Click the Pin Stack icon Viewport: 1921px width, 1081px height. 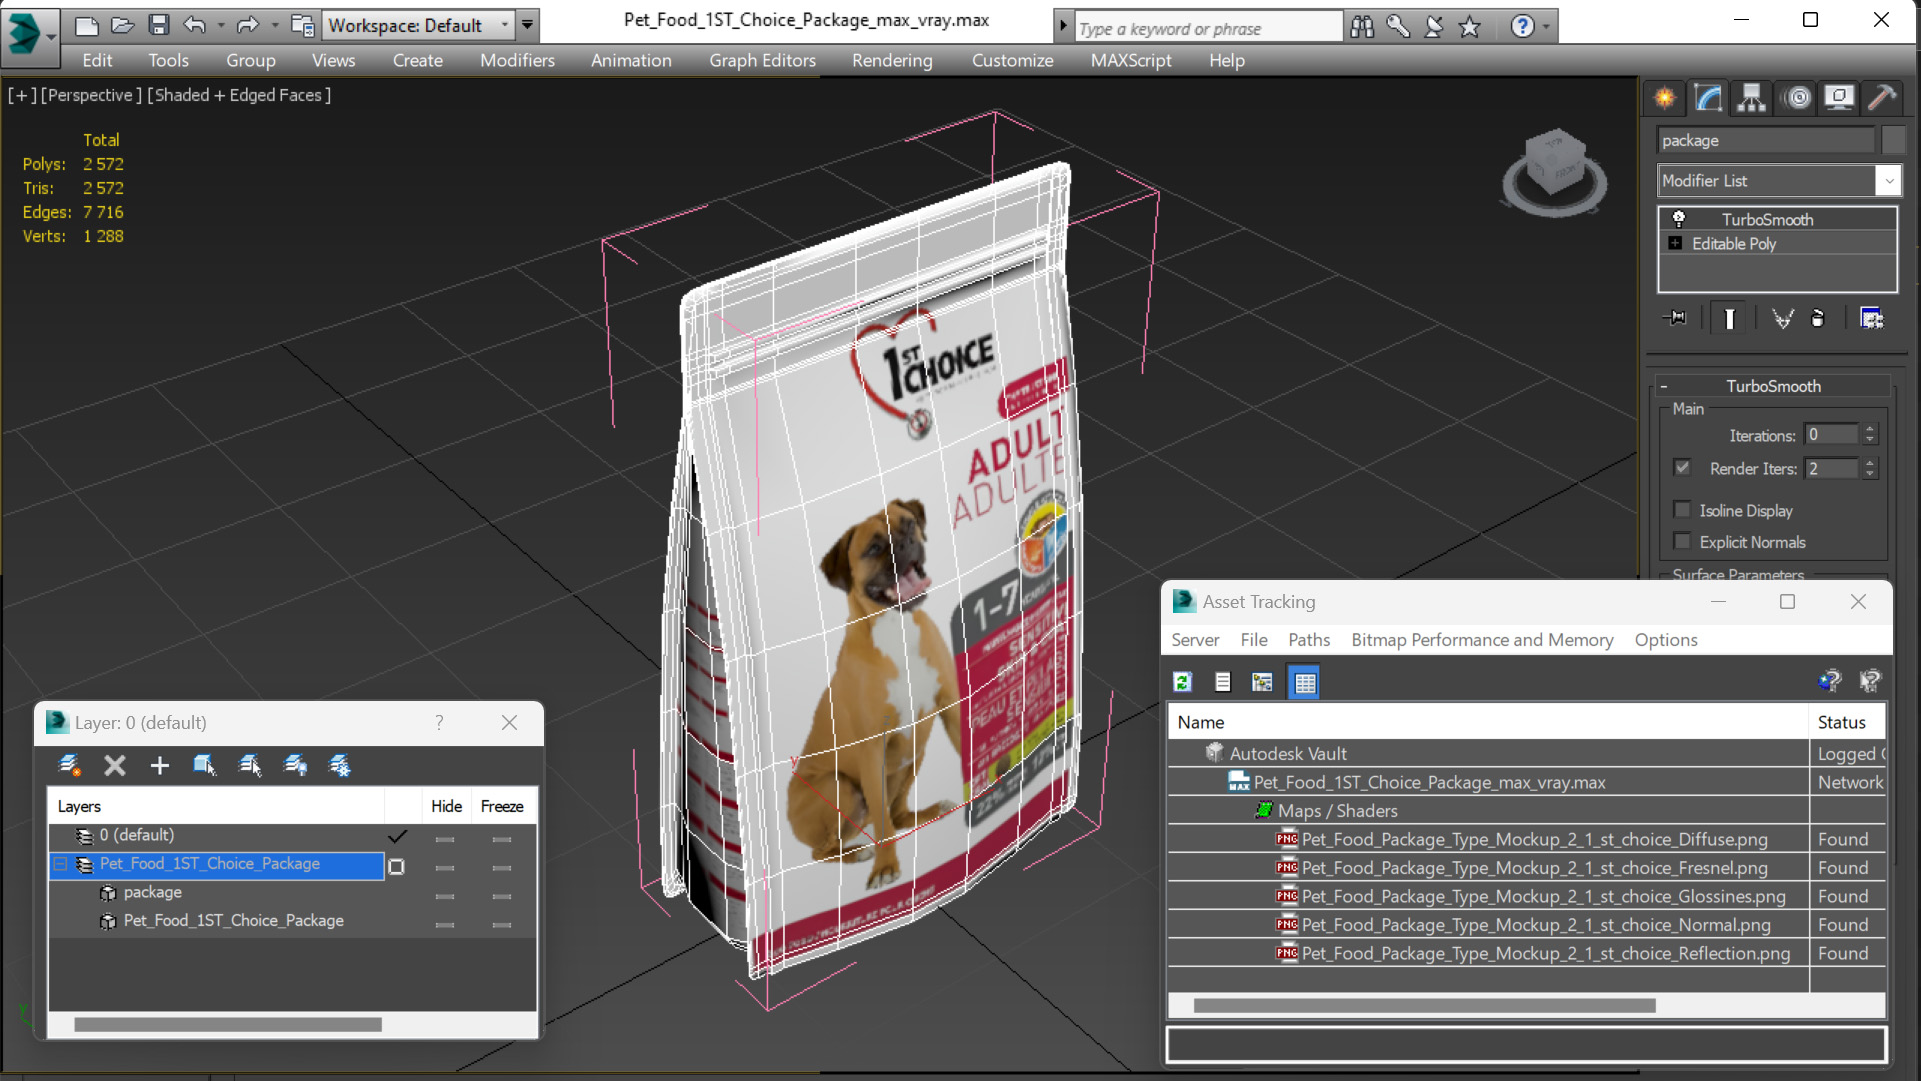tap(1675, 318)
